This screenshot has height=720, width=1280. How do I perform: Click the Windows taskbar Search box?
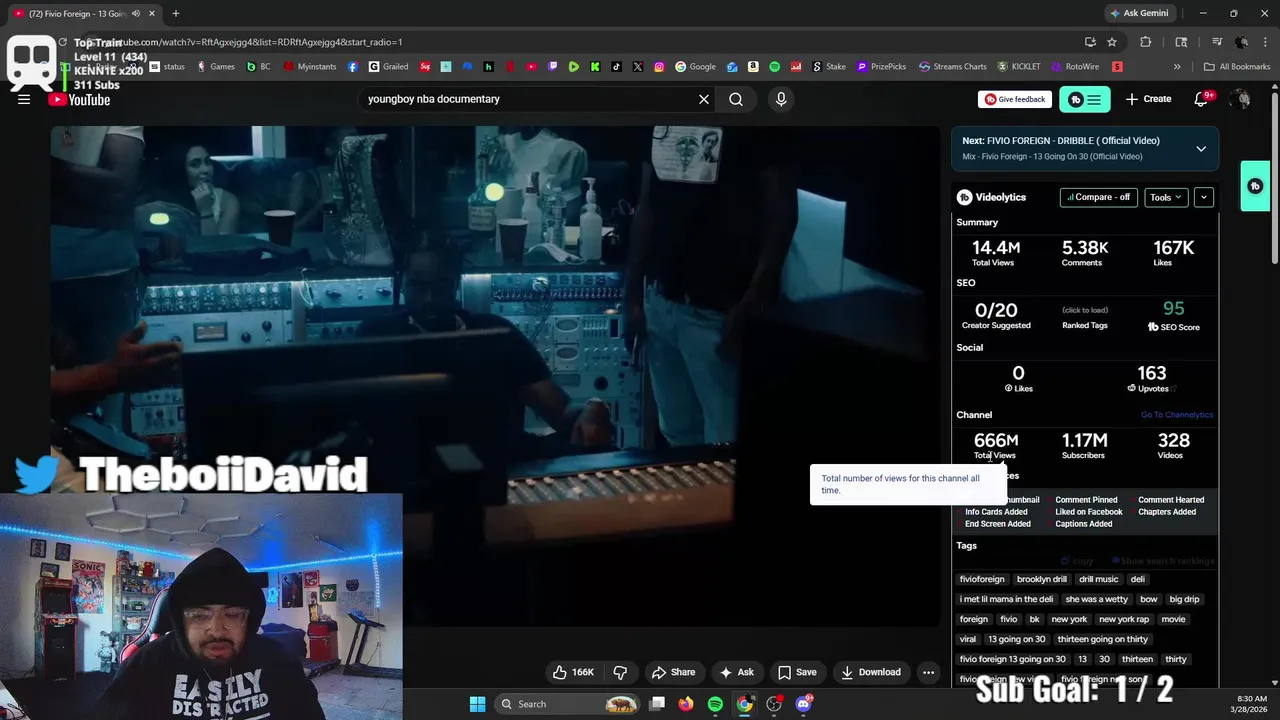point(569,704)
